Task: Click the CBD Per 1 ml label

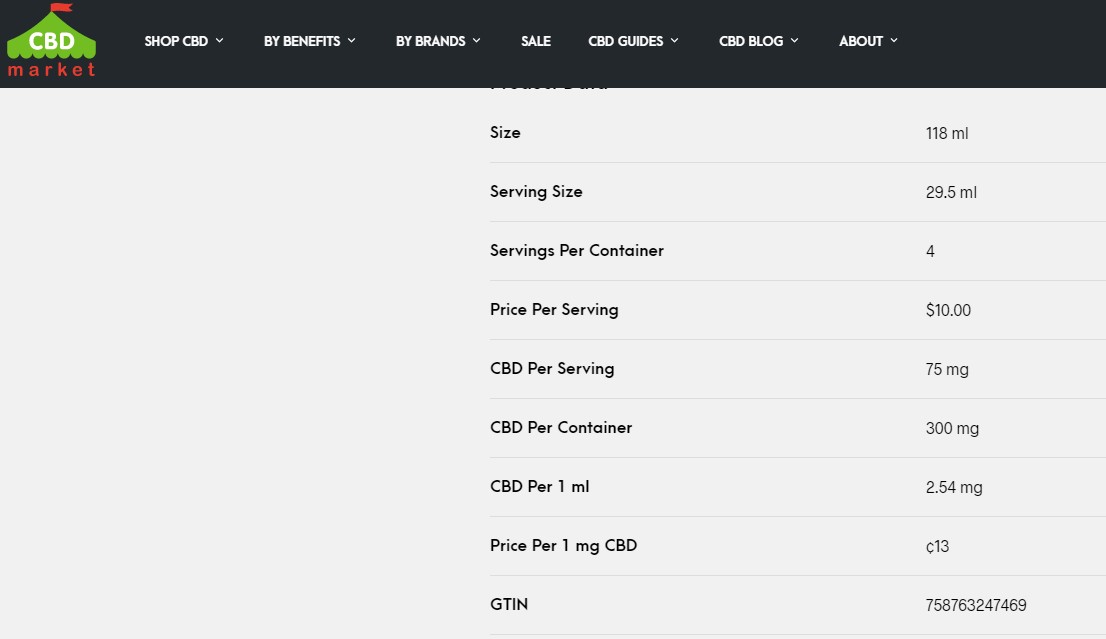Action: click(x=540, y=487)
